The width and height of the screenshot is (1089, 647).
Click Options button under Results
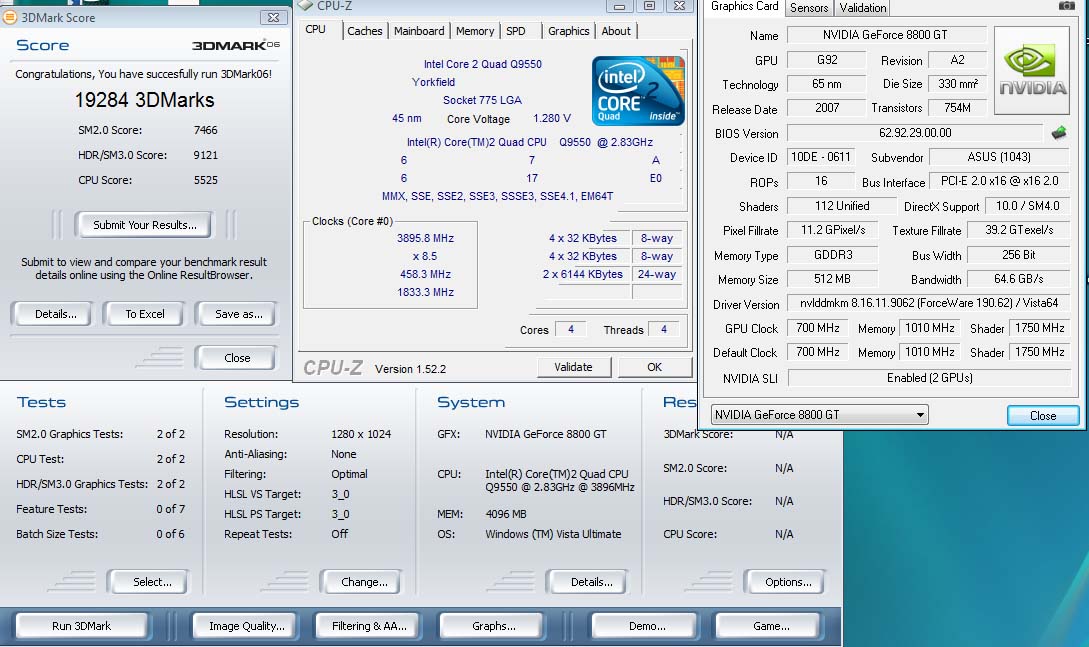[x=788, y=582]
